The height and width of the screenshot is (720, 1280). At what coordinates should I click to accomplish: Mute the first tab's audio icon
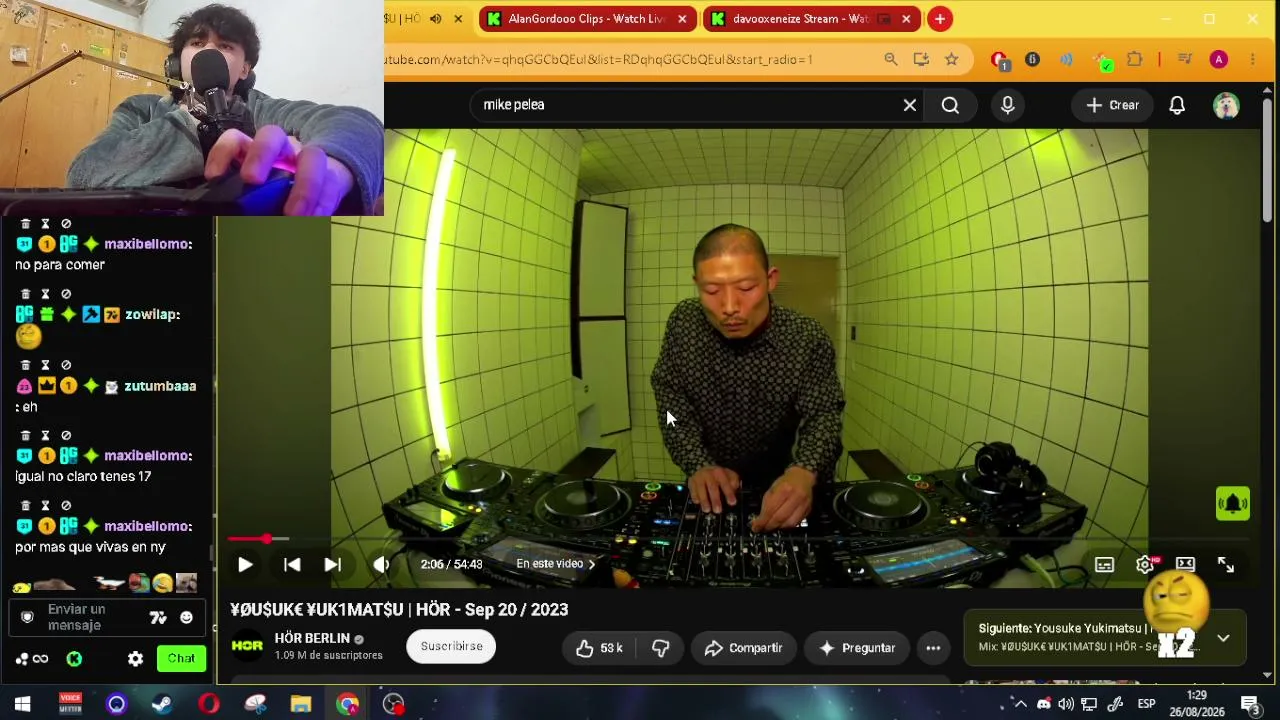(x=436, y=19)
